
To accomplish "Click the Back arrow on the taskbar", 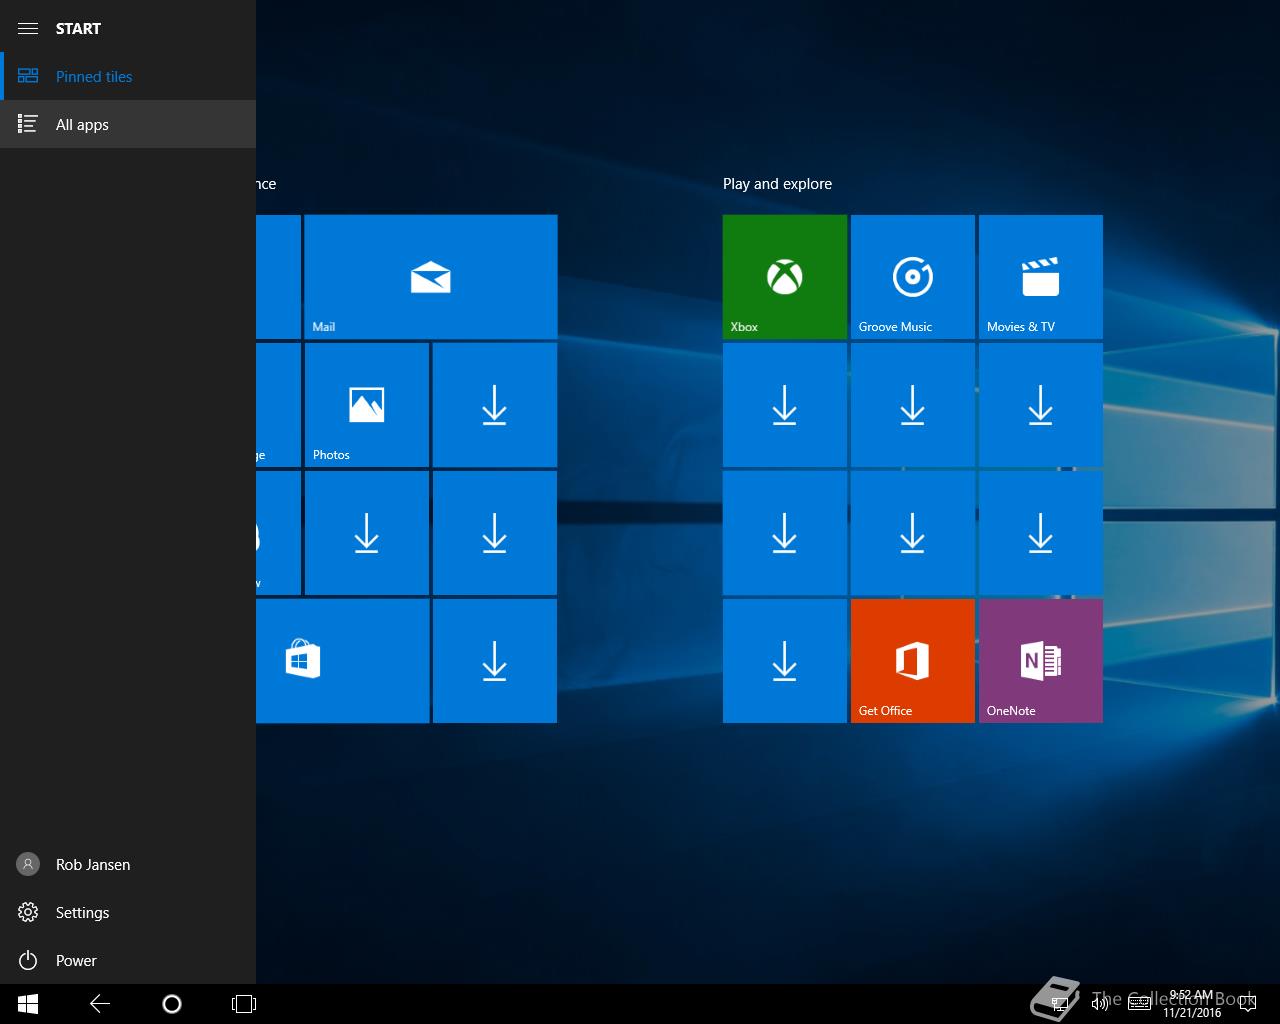I will 100,1004.
